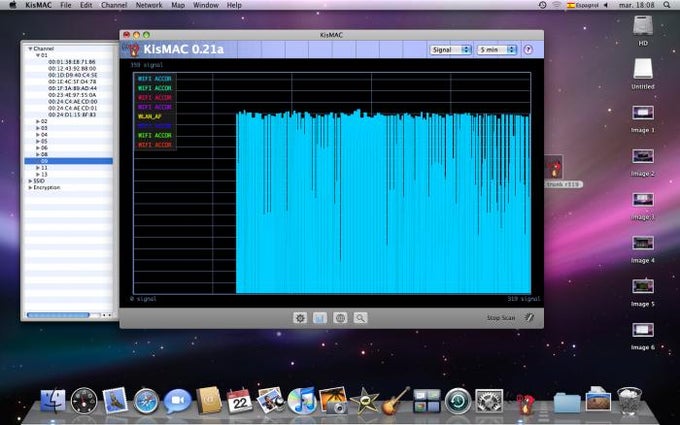Launch Mail from the dock
The width and height of the screenshot is (680, 425).
(115, 400)
